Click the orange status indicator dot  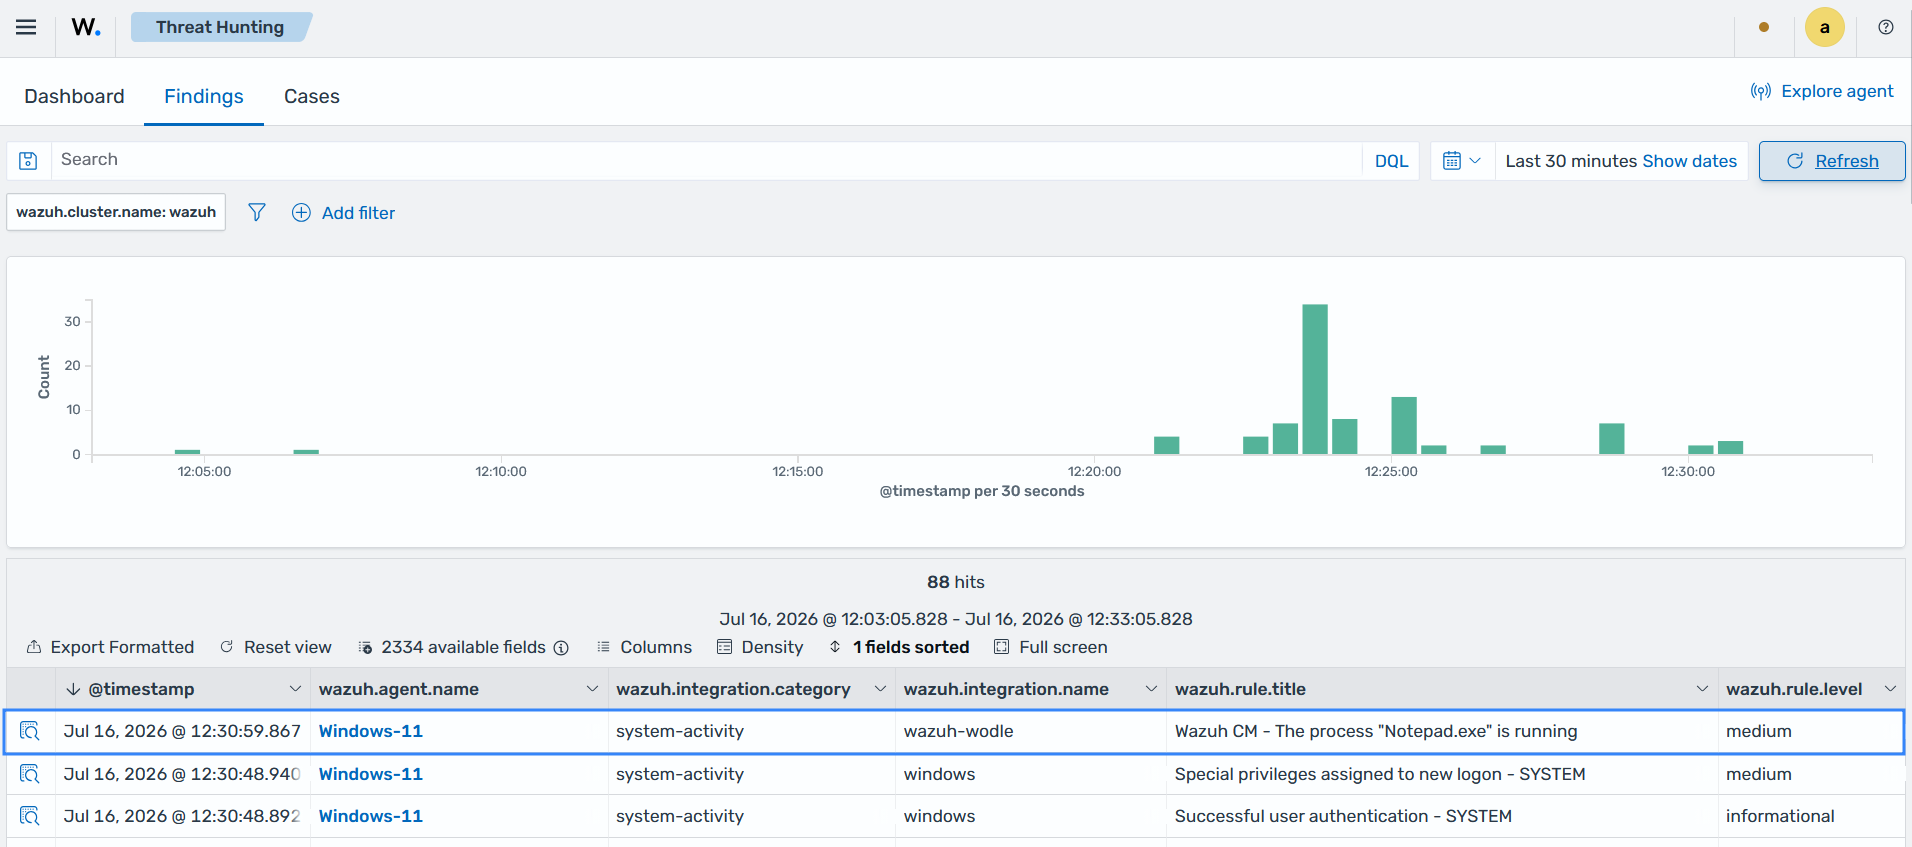coord(1764,27)
